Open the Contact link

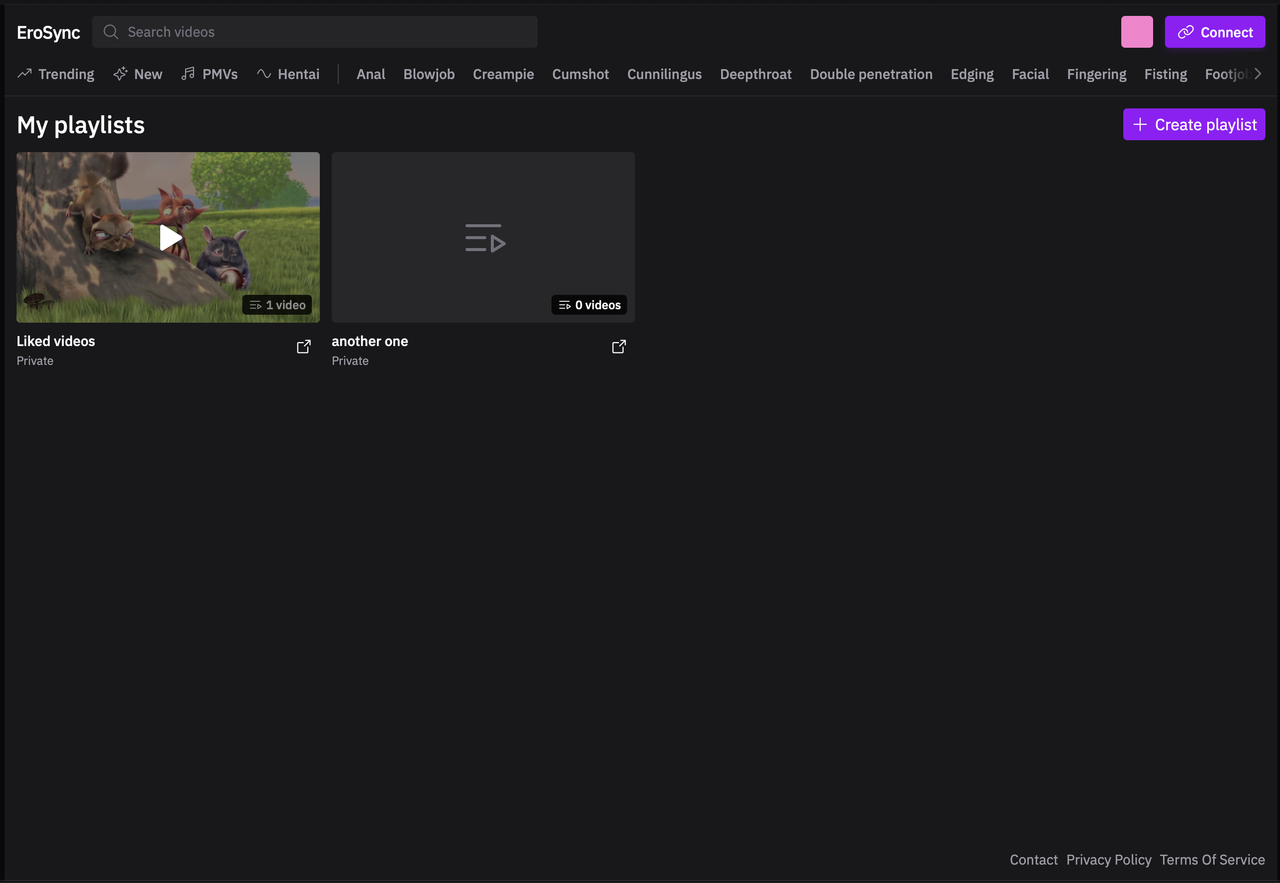(x=1034, y=860)
